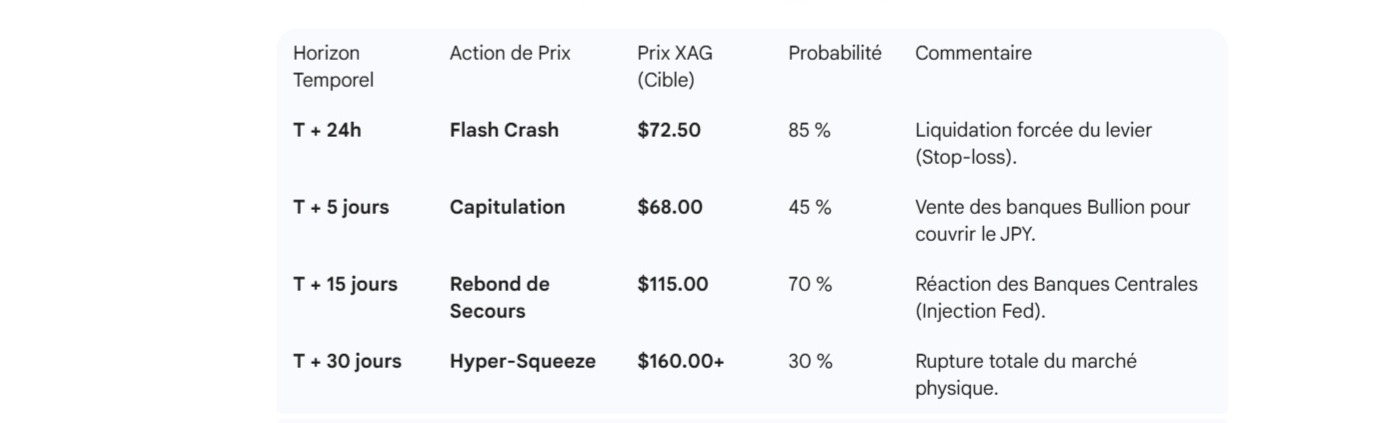Viewport: 1387px width, 423px height.
Task: Select the $72.50 price cell
Action: (669, 130)
